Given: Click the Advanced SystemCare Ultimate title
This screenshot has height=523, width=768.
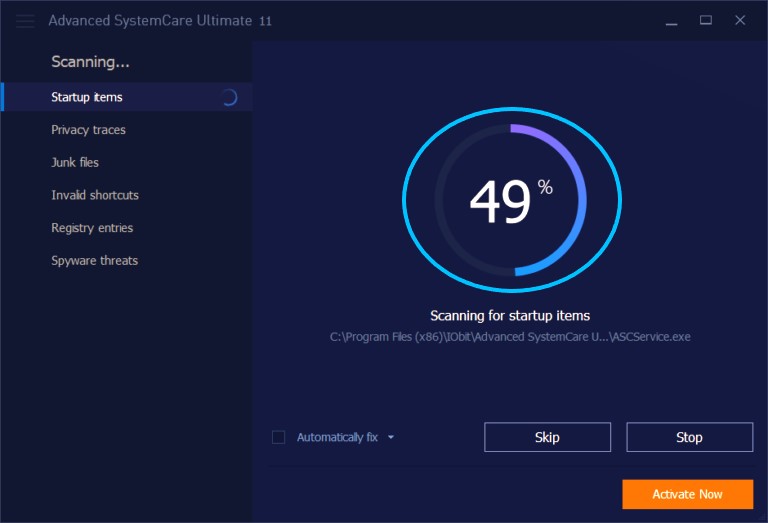Looking at the screenshot, I should [160, 21].
